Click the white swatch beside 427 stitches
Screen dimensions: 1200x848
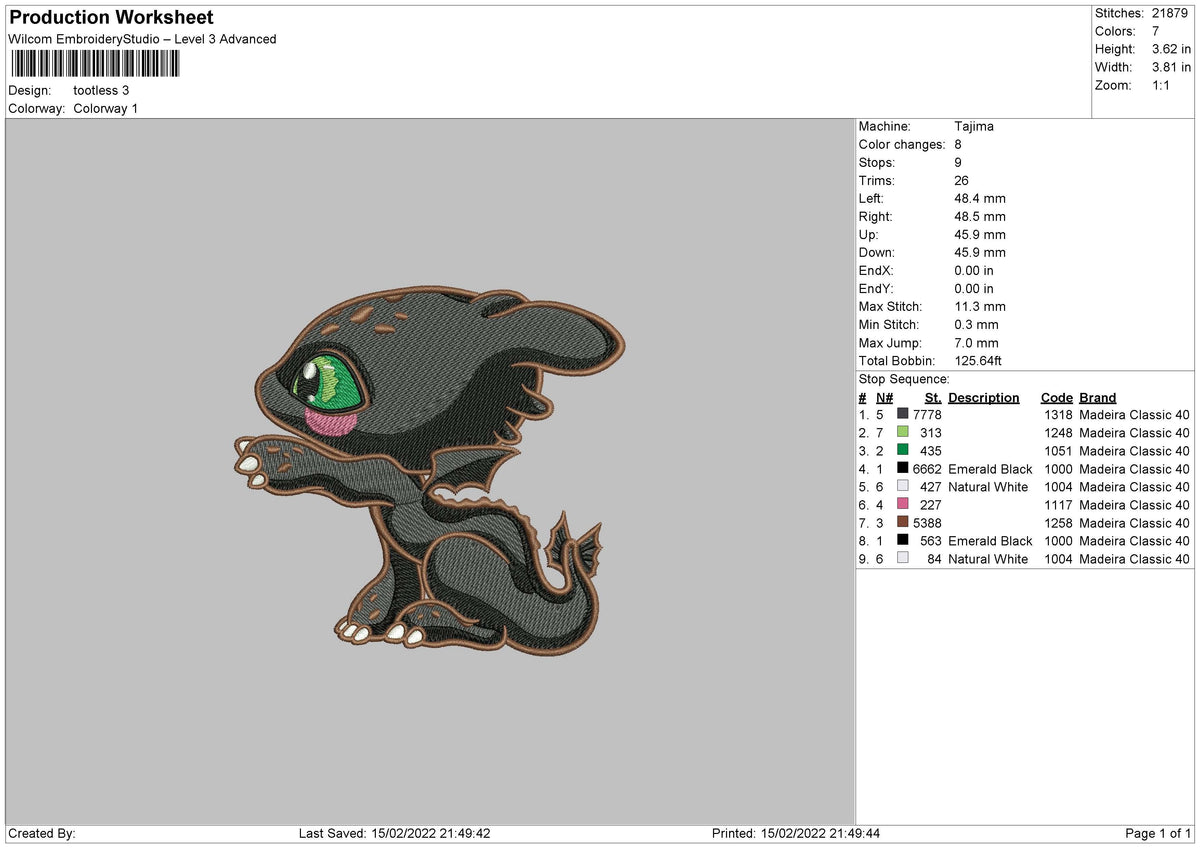pyautogui.click(x=903, y=486)
